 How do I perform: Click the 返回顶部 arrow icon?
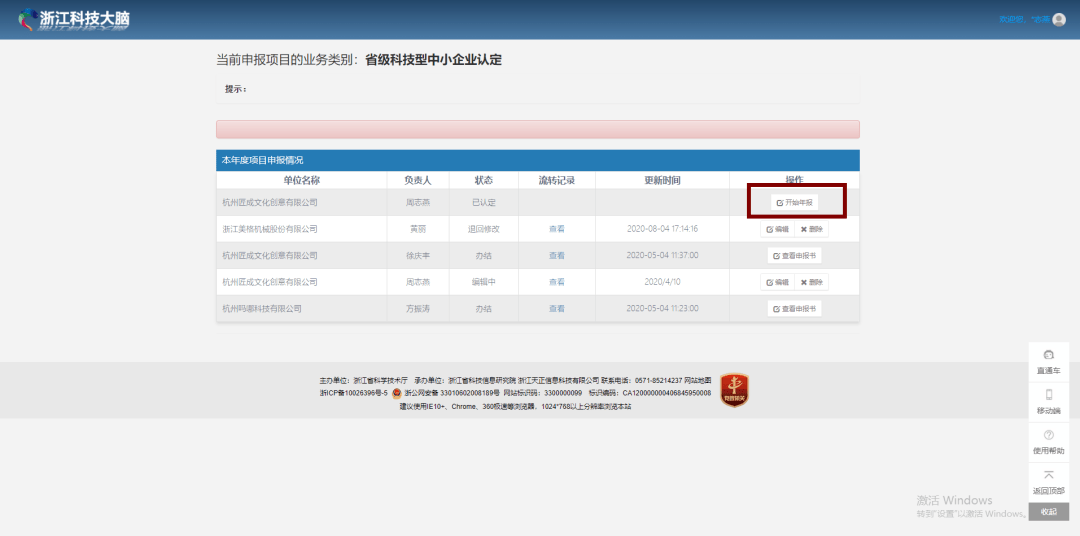(x=1048, y=475)
